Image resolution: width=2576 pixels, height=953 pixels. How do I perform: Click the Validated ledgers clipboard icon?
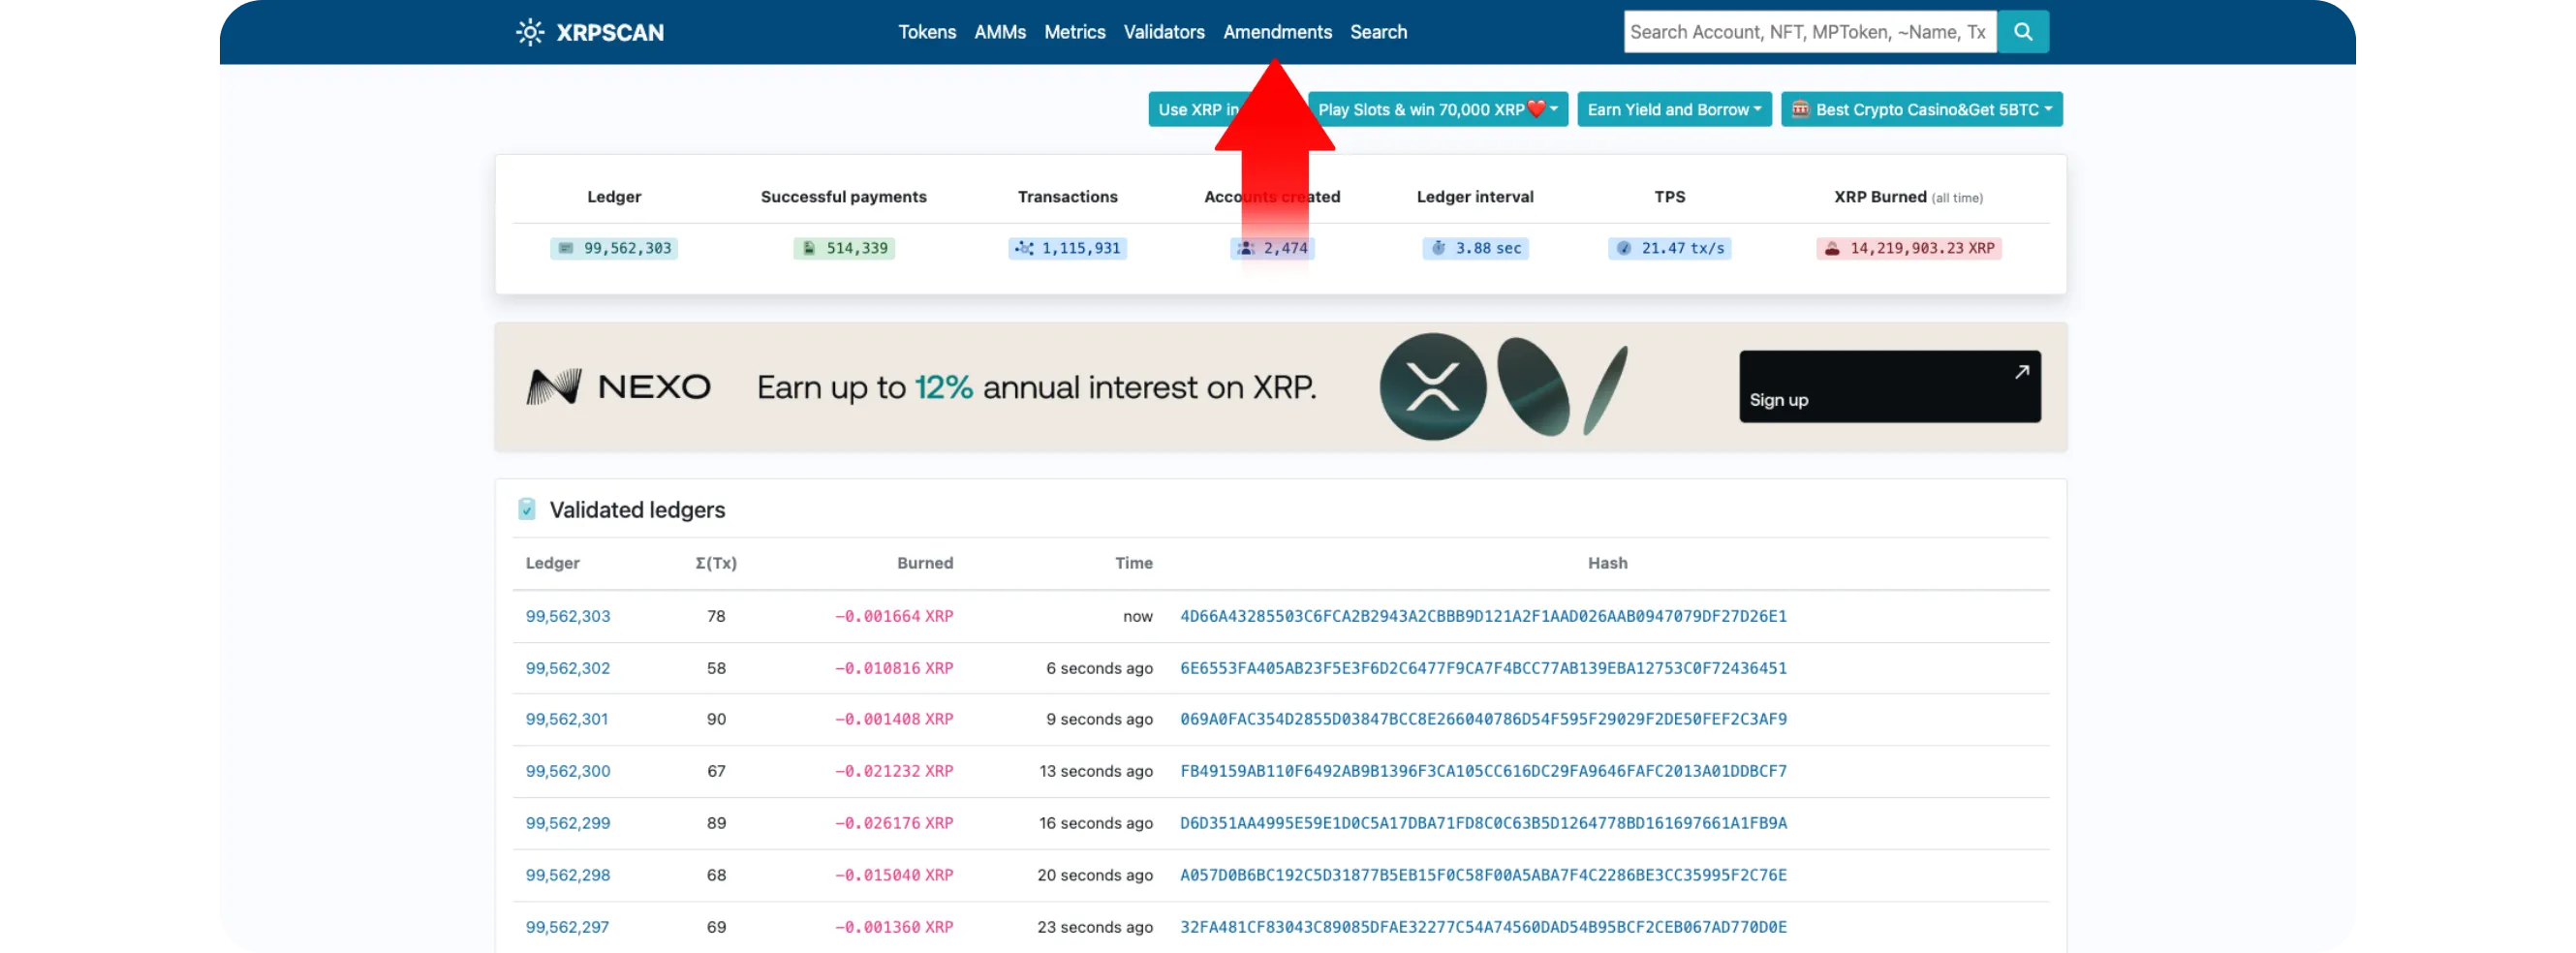point(527,509)
